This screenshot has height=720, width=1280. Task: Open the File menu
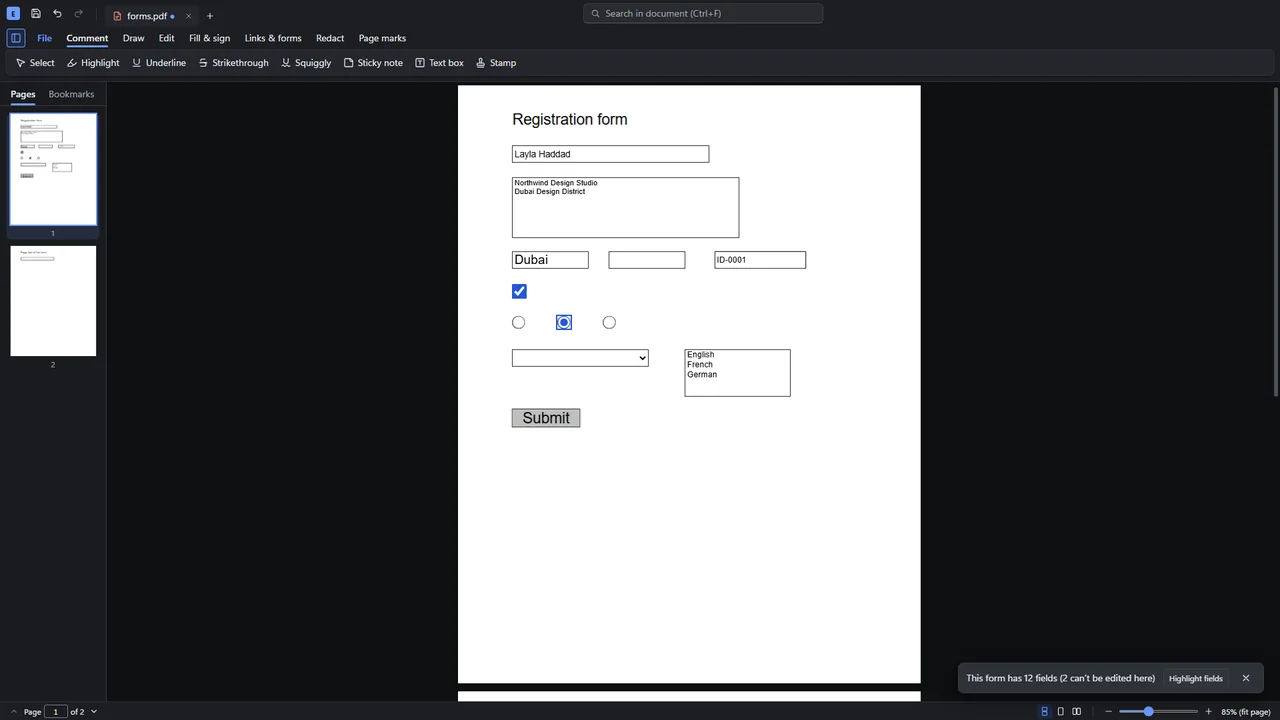tap(45, 38)
